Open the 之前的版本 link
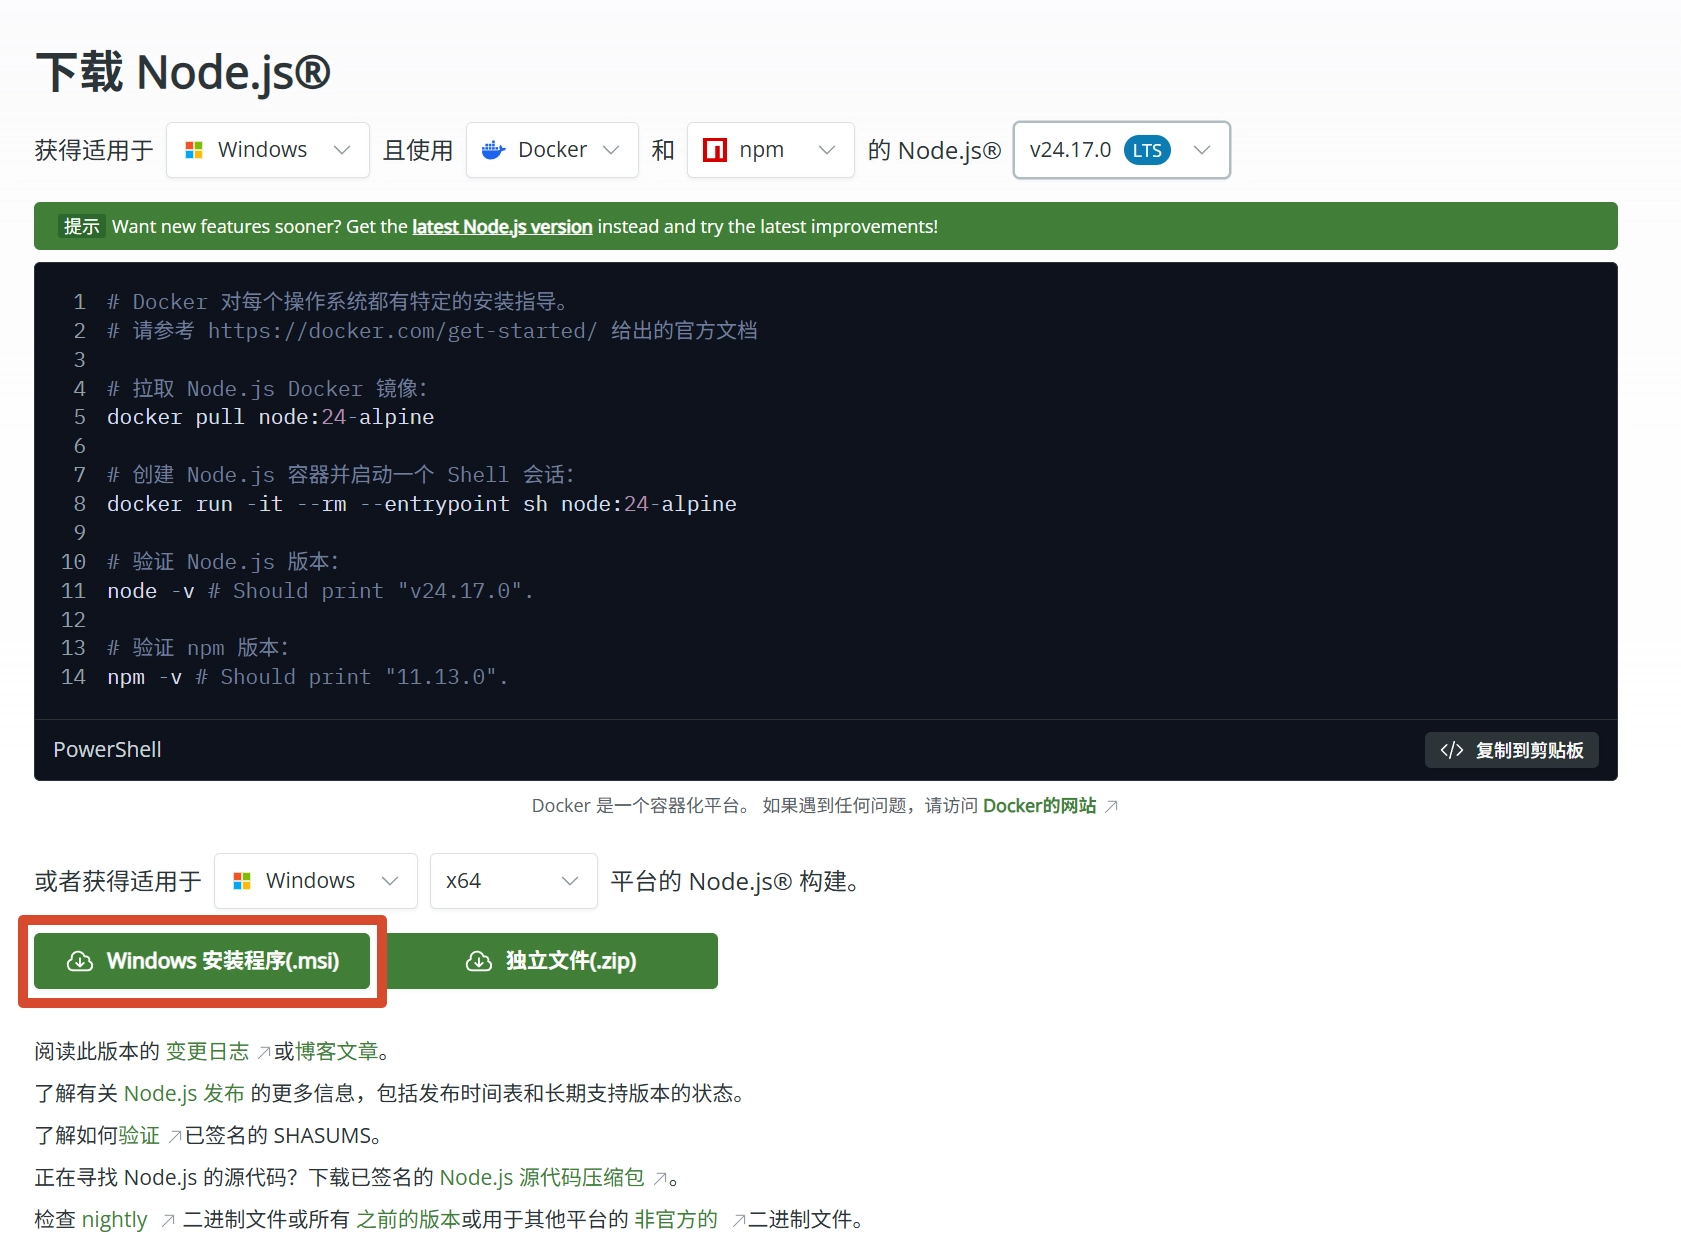 pos(408,1220)
